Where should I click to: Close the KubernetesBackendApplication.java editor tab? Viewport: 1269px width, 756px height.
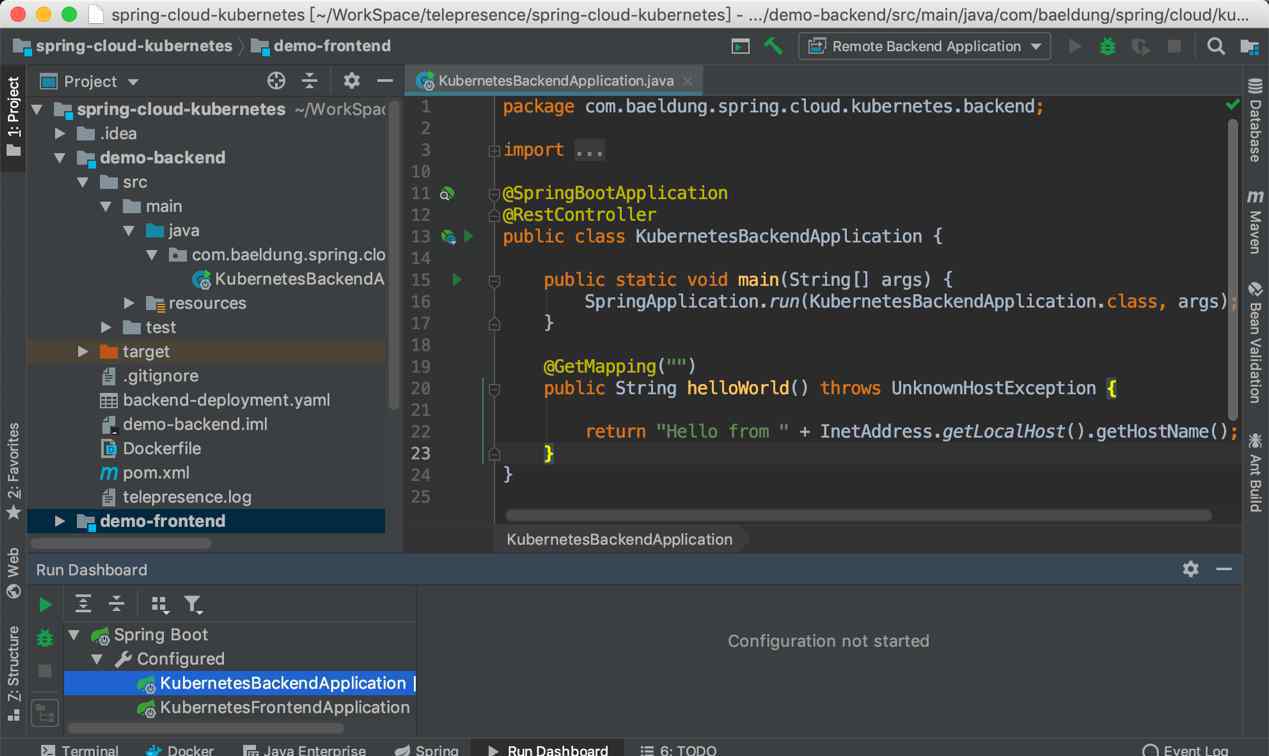click(x=688, y=81)
